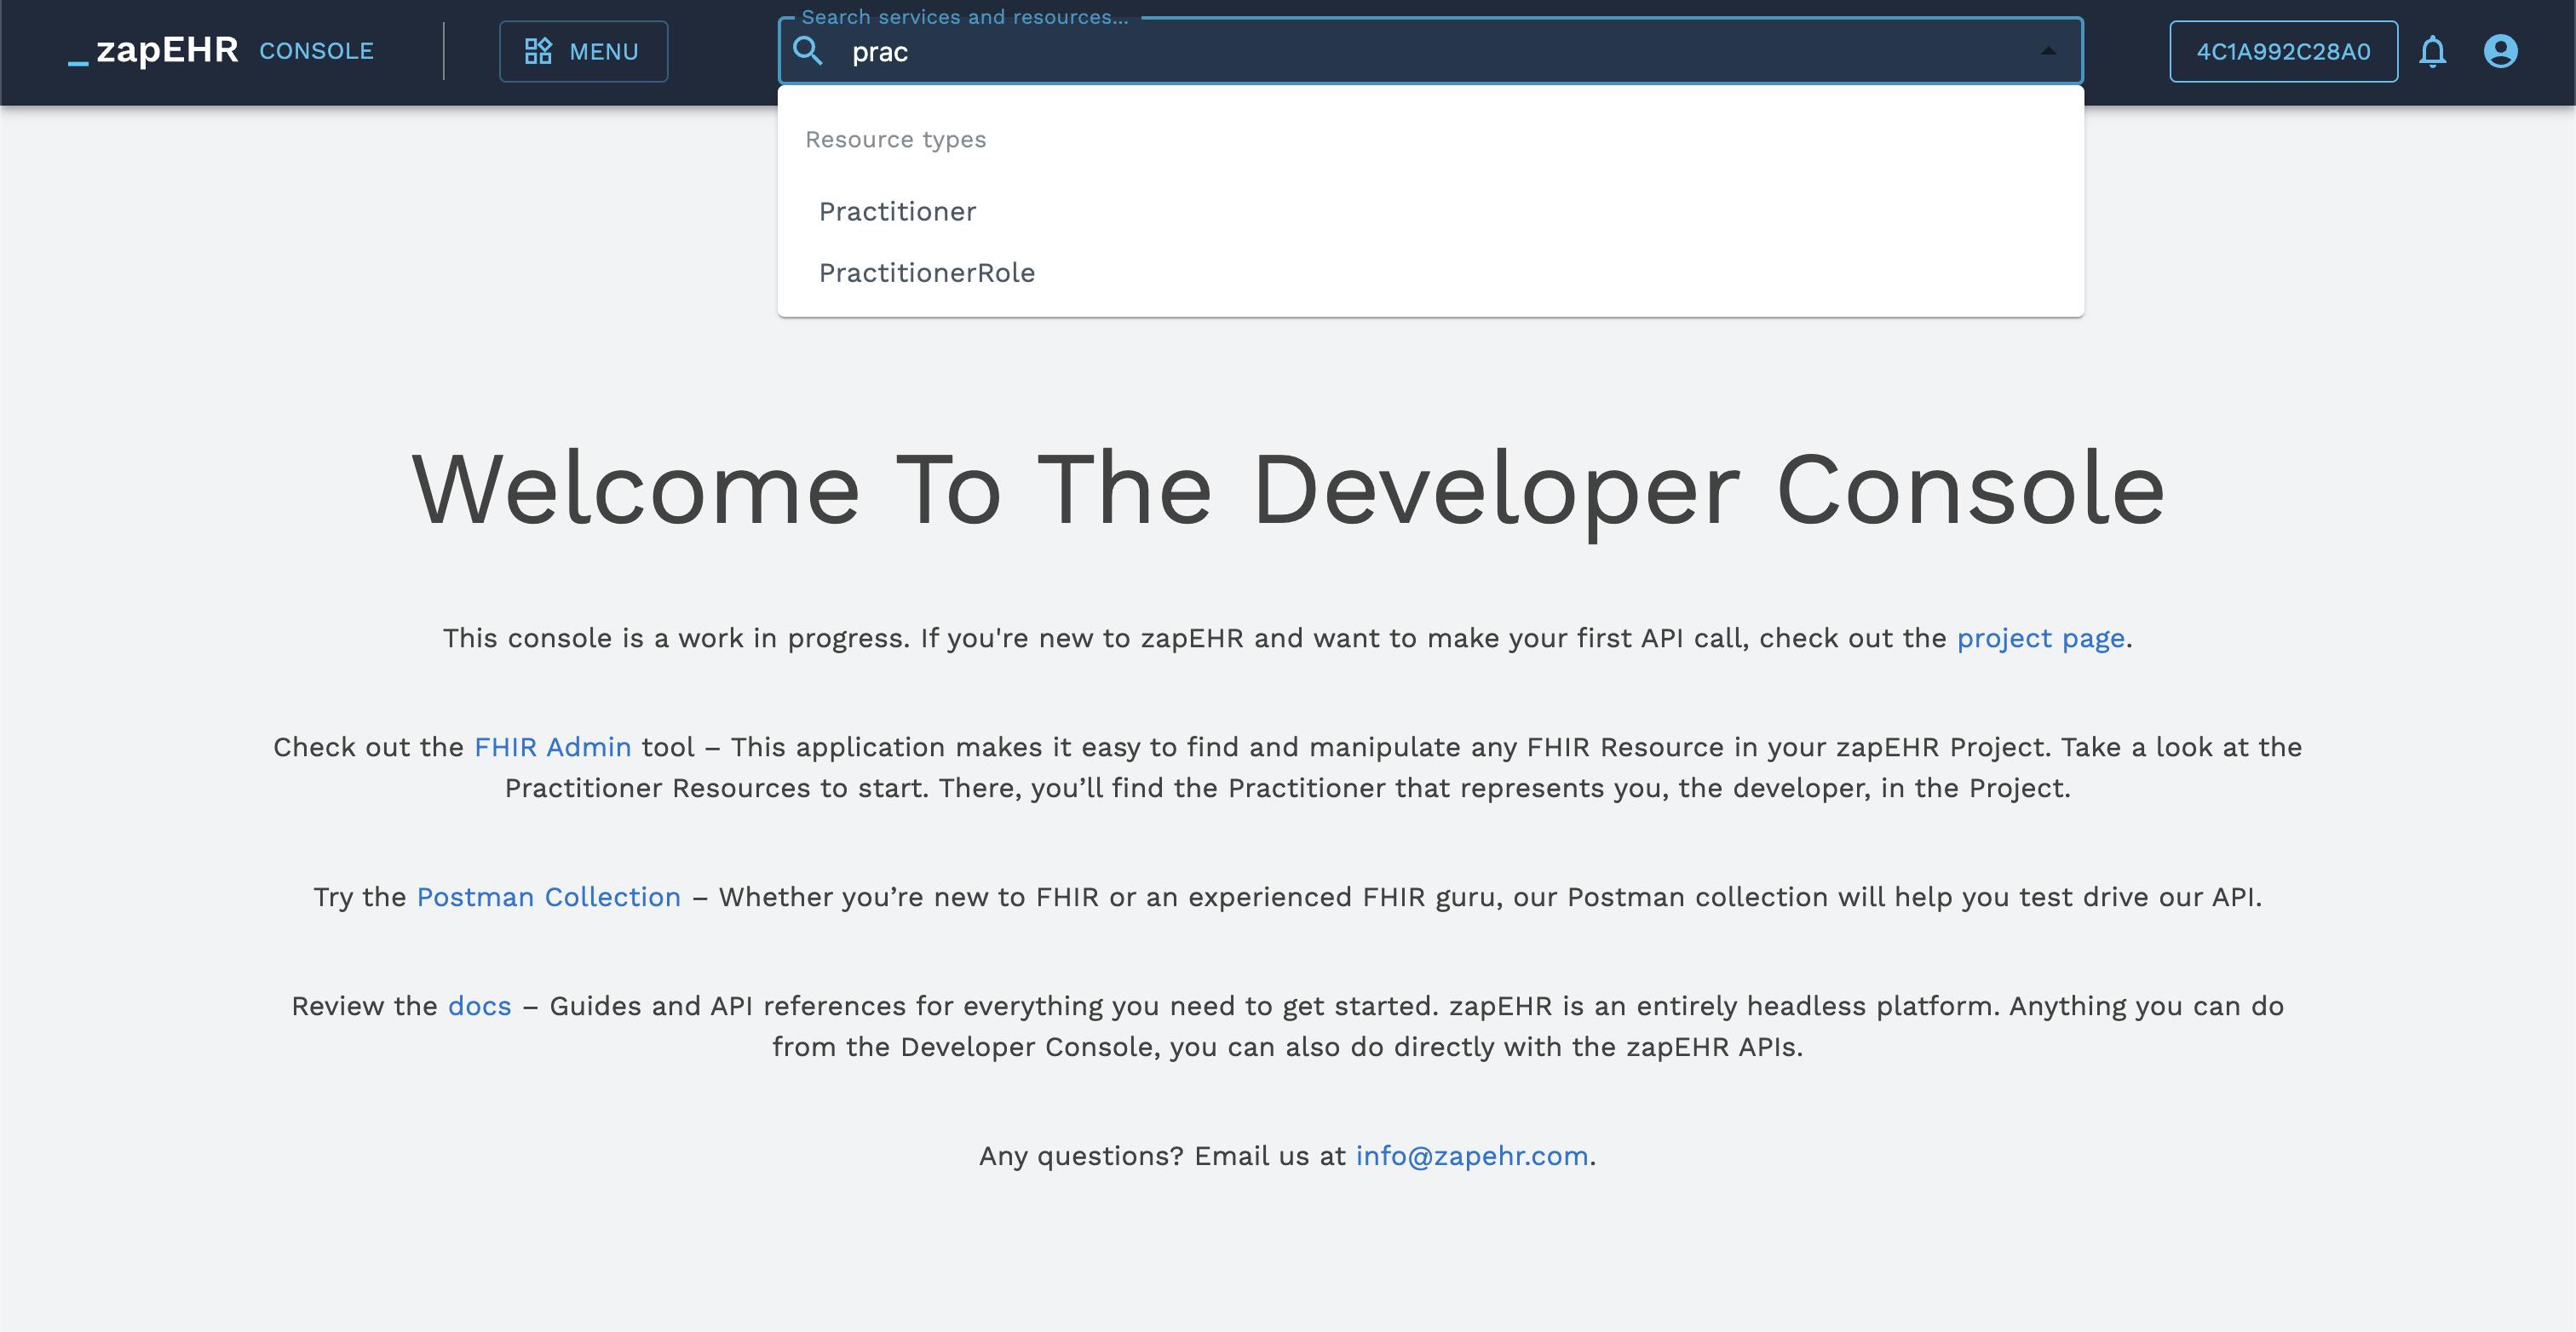Viewport: 2576px width, 1332px height.
Task: Open the MENU button
Action: tap(583, 51)
